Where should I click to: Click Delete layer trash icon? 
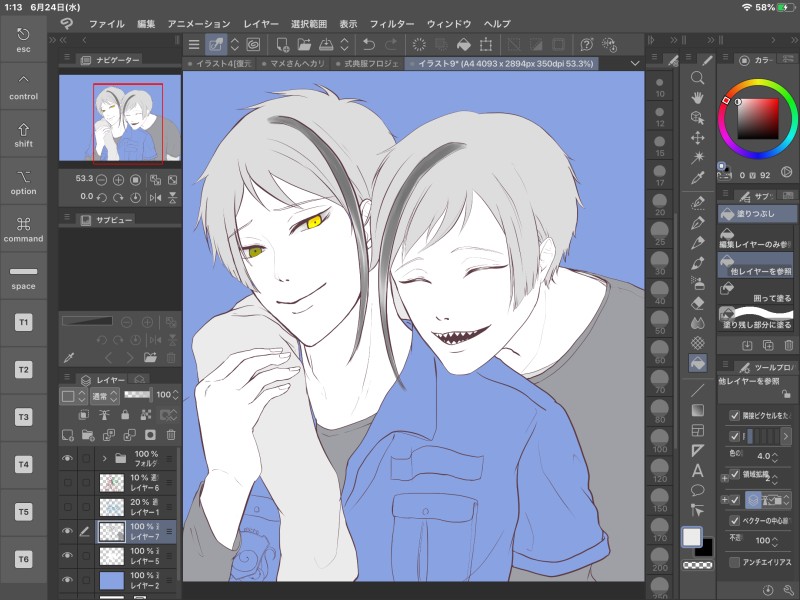click(x=171, y=435)
